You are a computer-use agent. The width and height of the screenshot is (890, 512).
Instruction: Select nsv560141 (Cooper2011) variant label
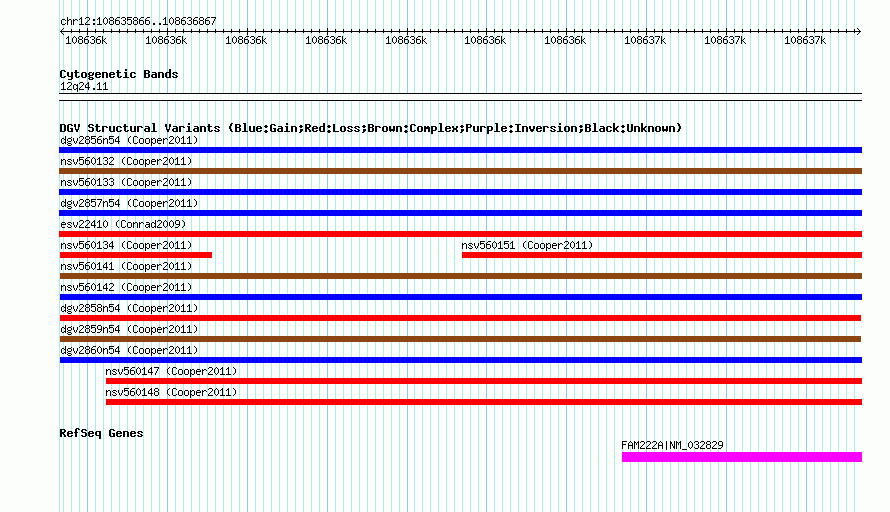126,266
